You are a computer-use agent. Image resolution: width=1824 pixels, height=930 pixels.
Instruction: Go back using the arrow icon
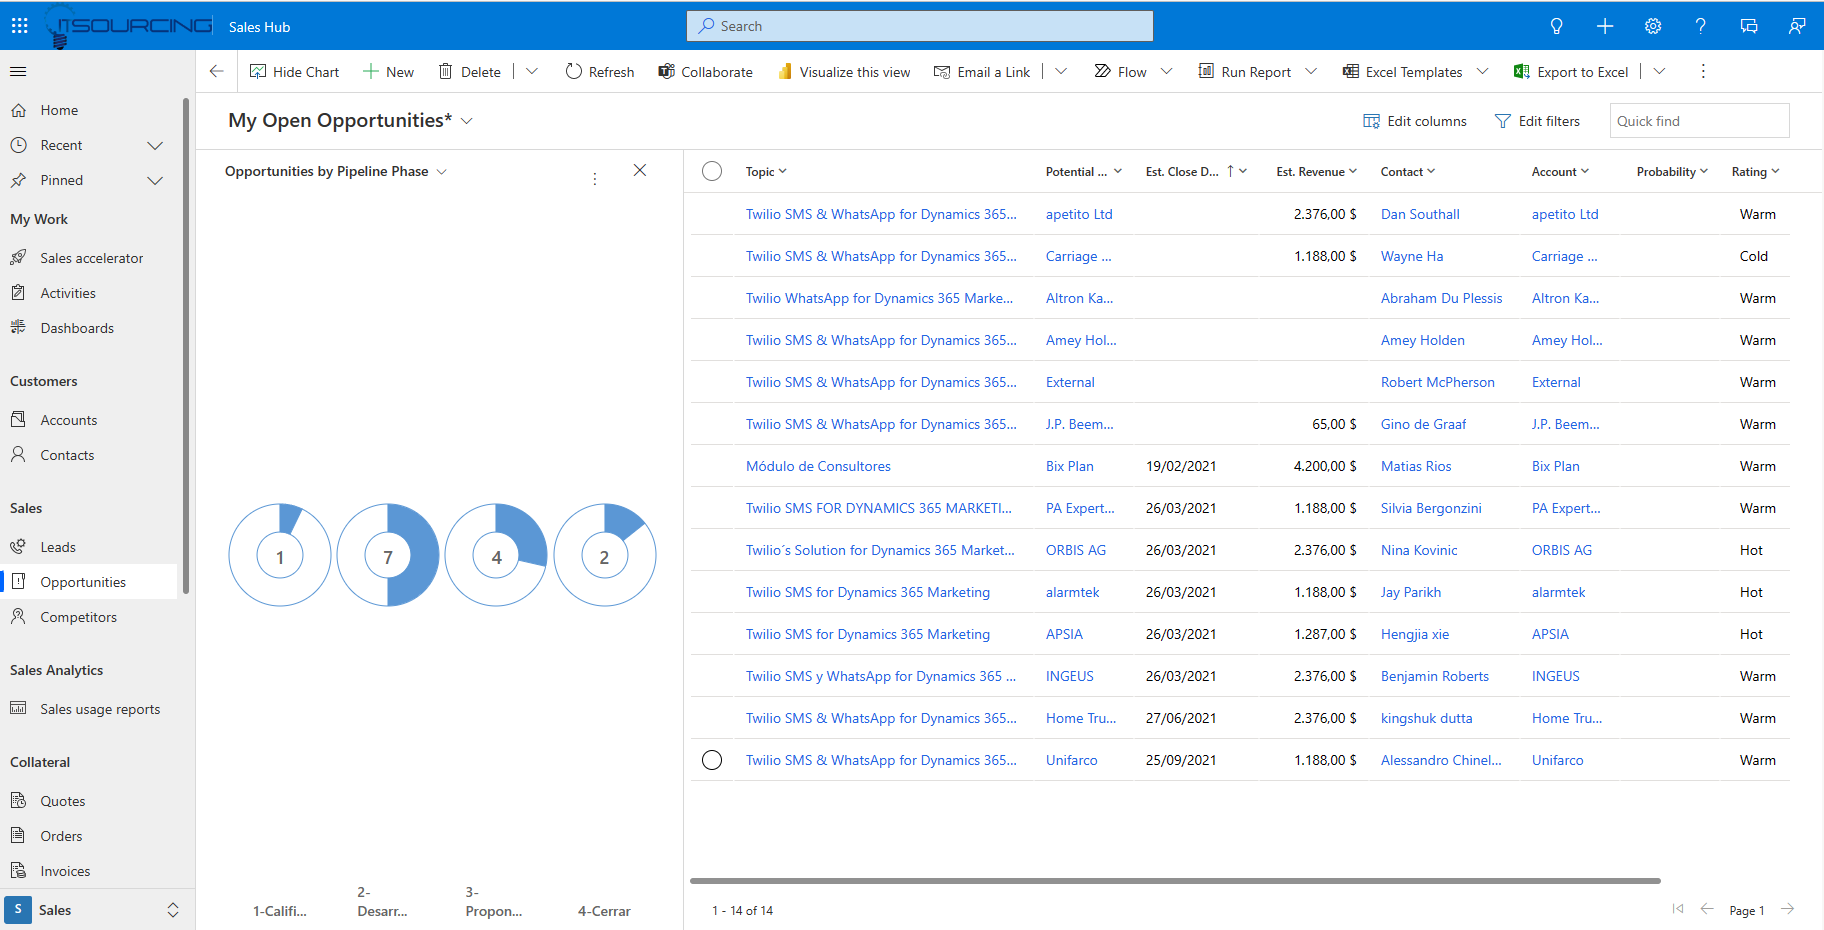pos(216,71)
